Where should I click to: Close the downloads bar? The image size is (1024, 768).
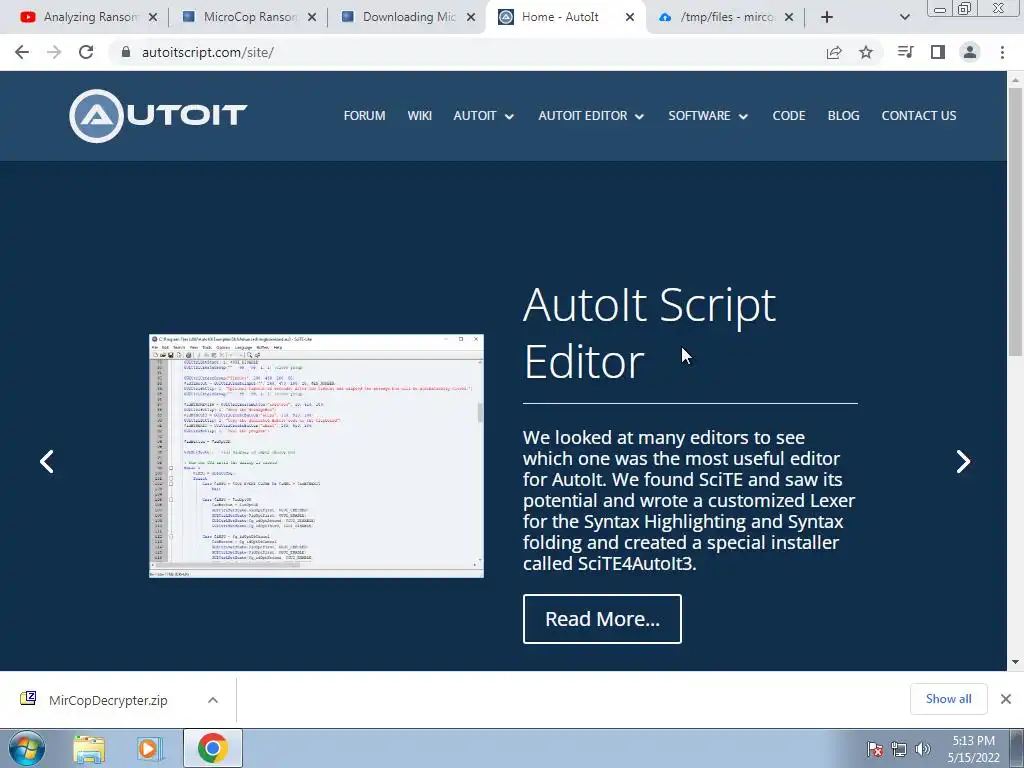[1006, 699]
